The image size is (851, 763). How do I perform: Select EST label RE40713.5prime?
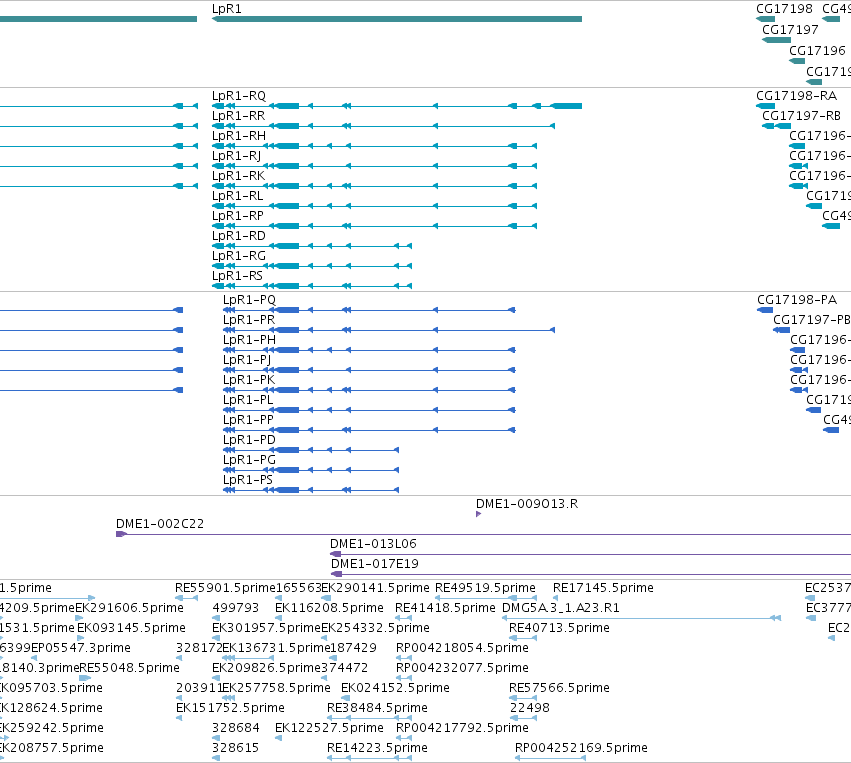point(559,628)
